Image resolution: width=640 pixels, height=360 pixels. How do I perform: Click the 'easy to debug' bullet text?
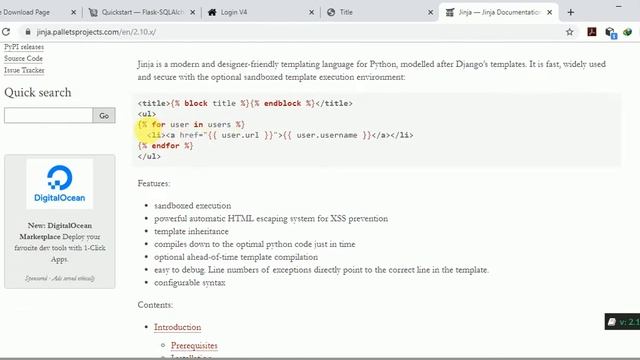click(x=321, y=270)
